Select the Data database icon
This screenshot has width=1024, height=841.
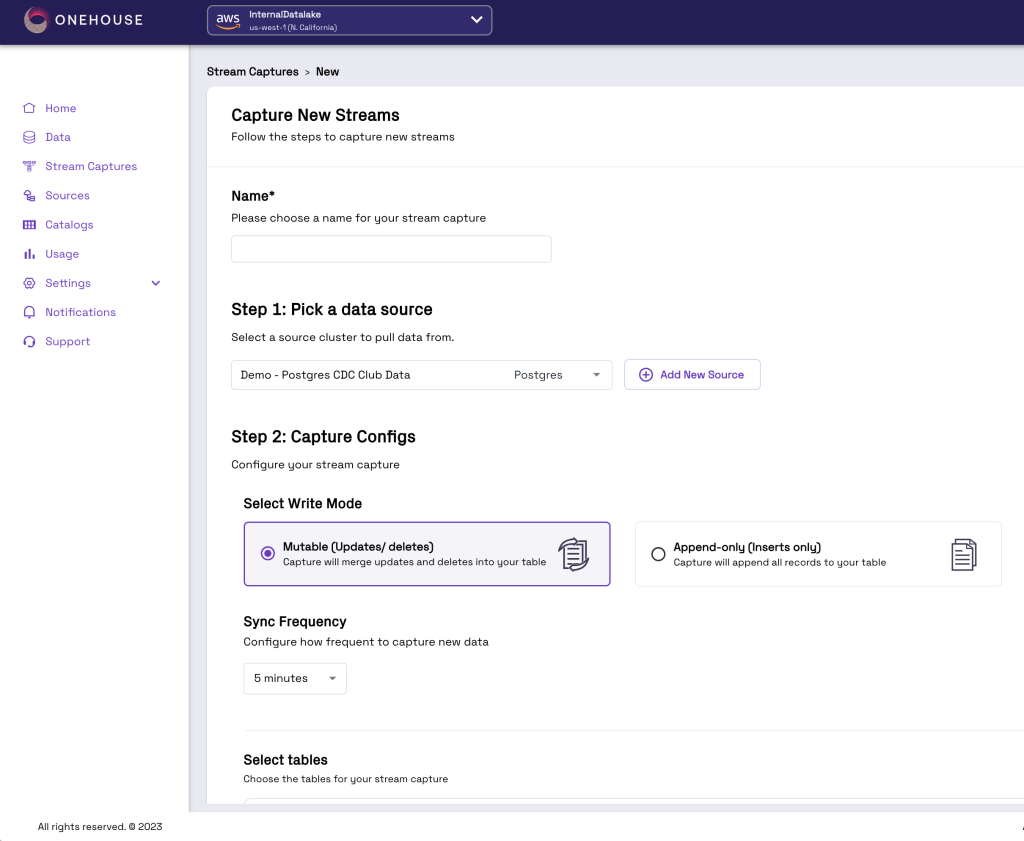click(27, 137)
